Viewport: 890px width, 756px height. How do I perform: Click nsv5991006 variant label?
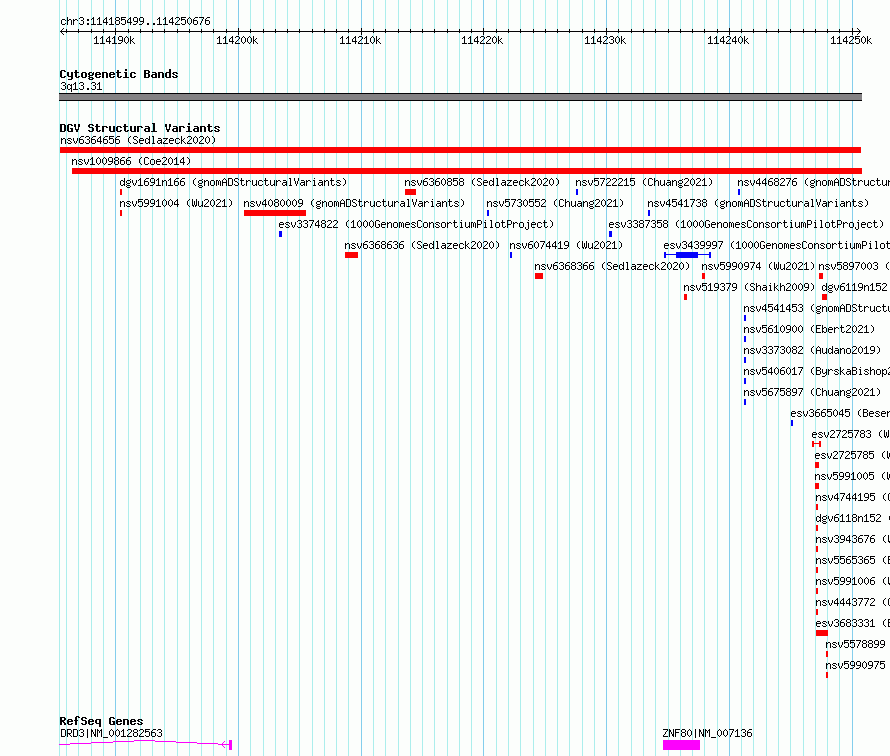[853, 581]
